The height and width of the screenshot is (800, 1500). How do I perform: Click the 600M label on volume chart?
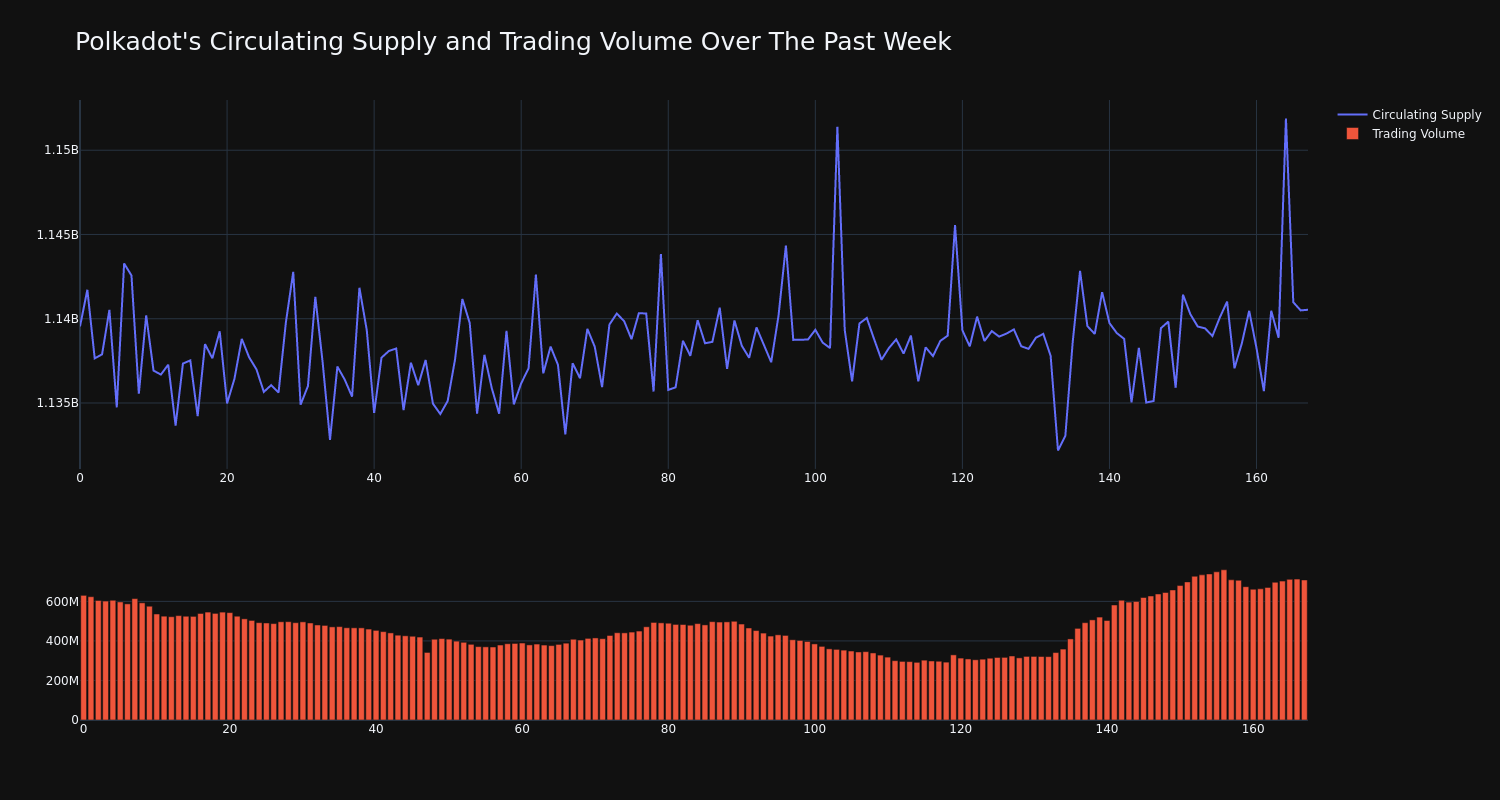click(x=61, y=602)
